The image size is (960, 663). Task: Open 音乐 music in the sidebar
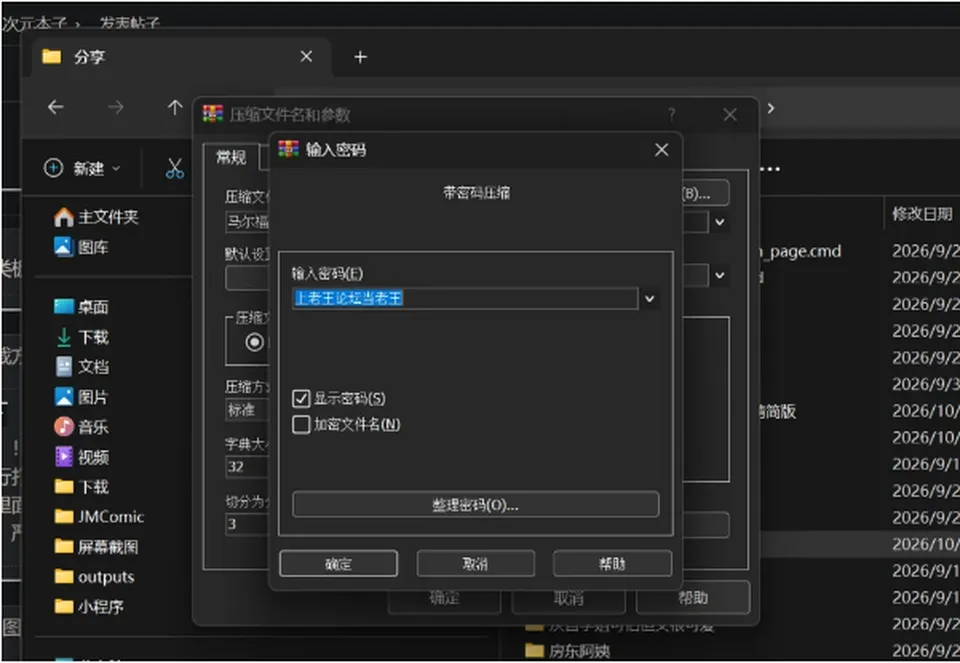[x=81, y=426]
